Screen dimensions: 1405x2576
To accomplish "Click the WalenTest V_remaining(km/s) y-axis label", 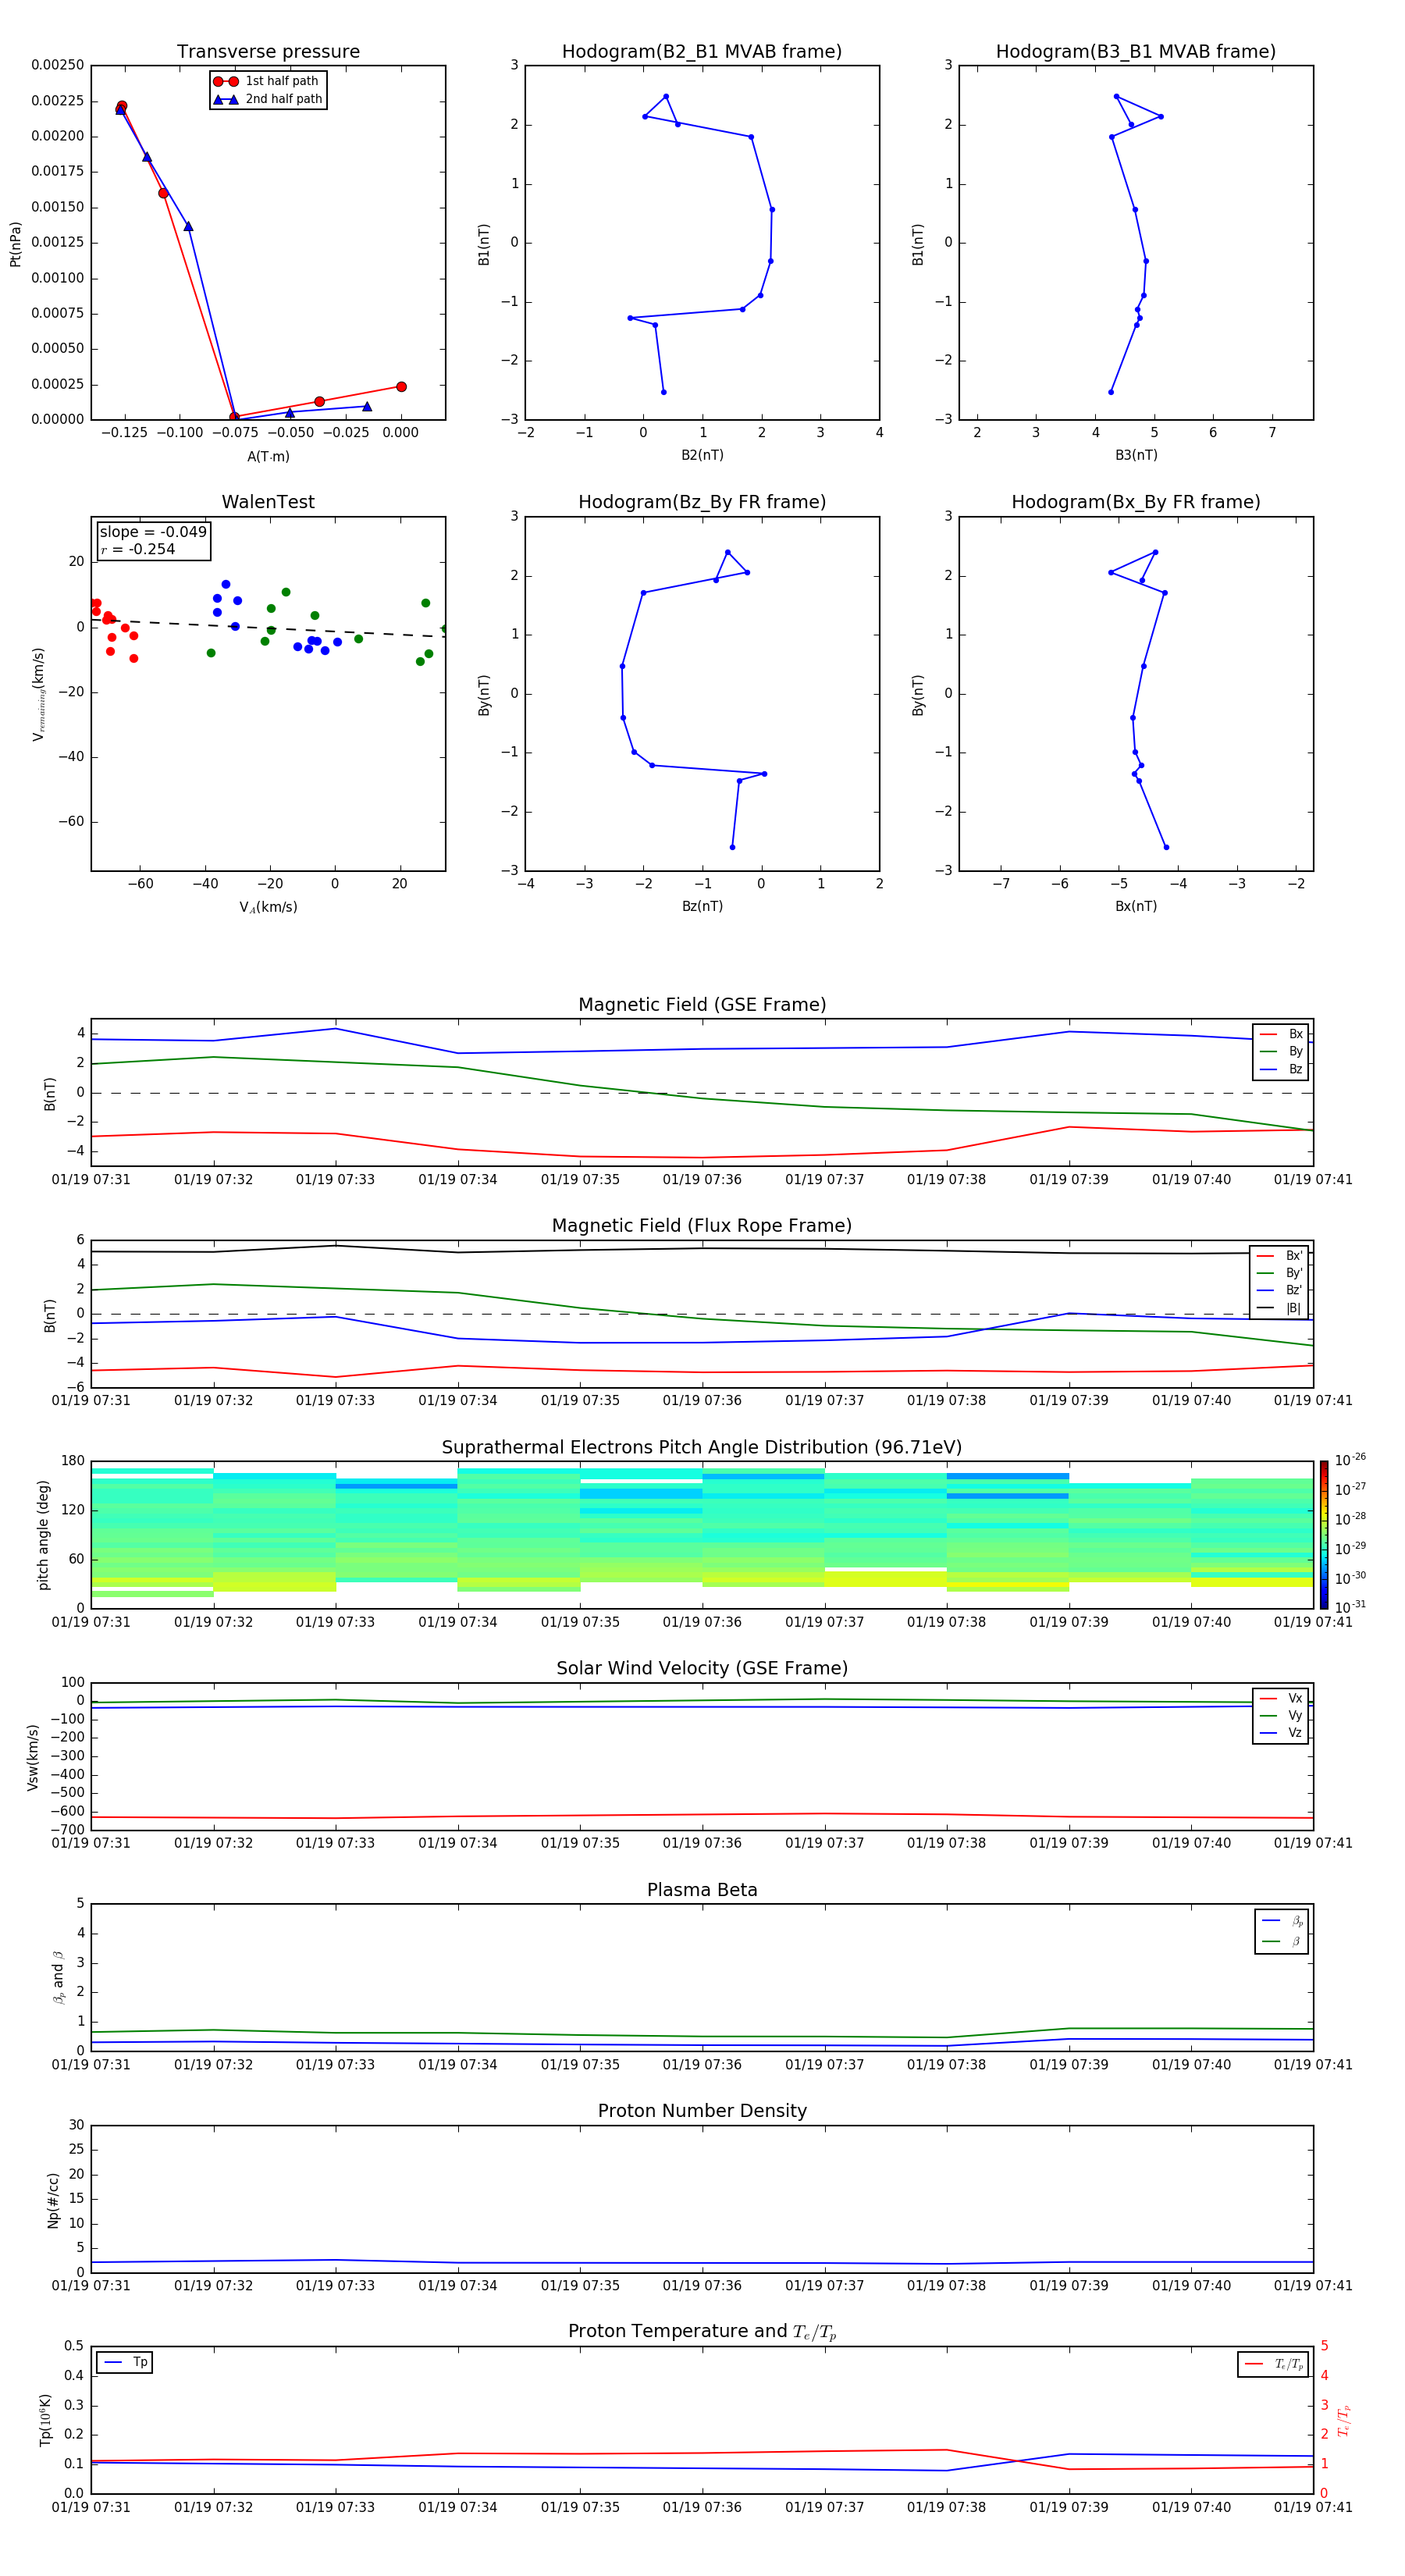I will coord(38,694).
